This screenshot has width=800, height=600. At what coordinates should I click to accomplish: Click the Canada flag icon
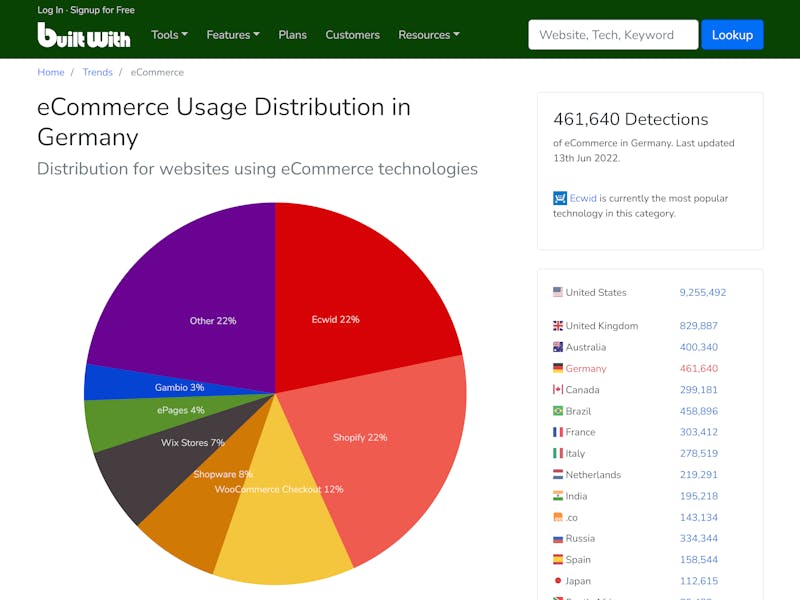[558, 389]
